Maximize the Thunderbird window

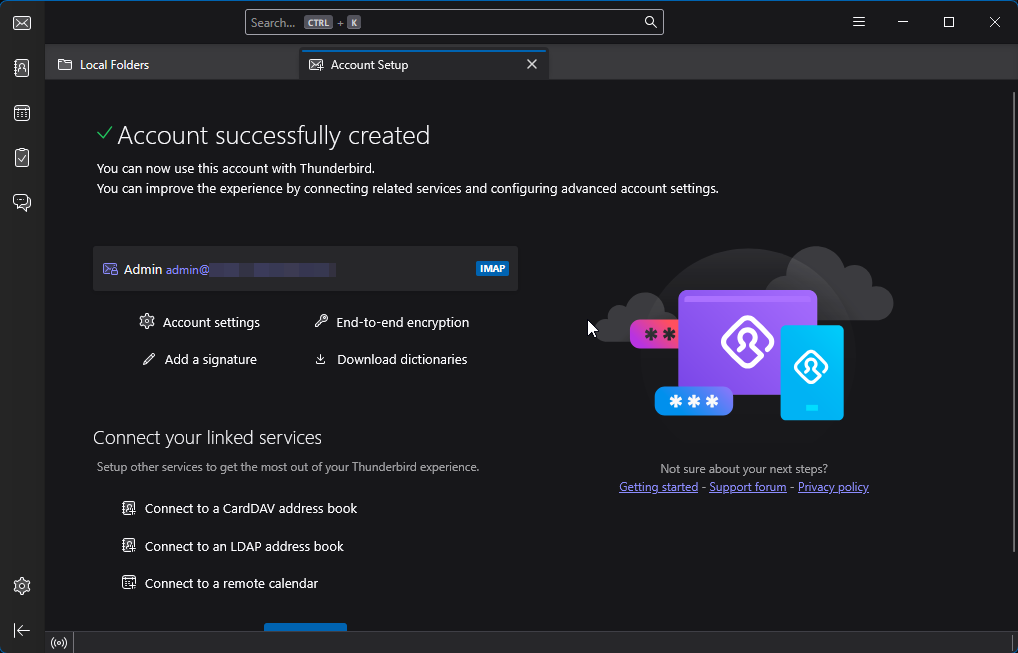tap(949, 22)
